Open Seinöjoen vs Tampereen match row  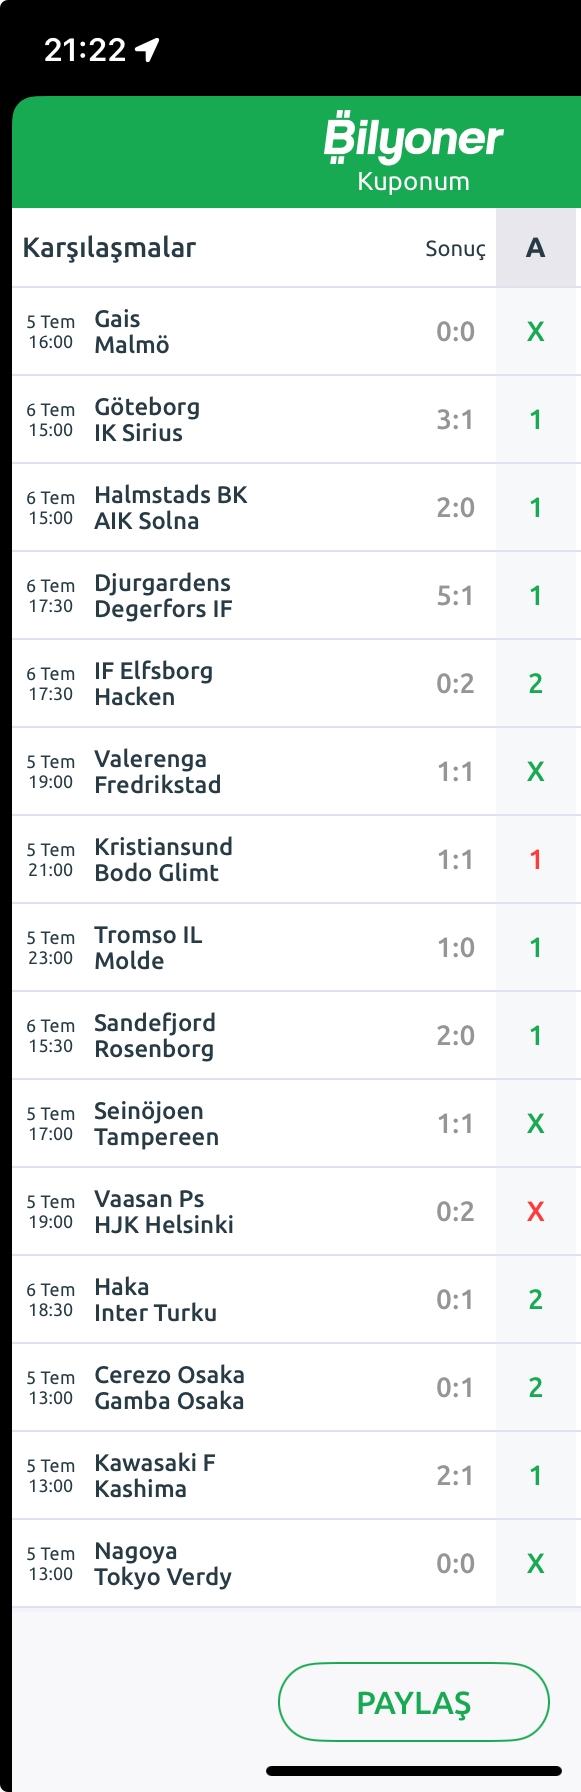coord(296,1124)
